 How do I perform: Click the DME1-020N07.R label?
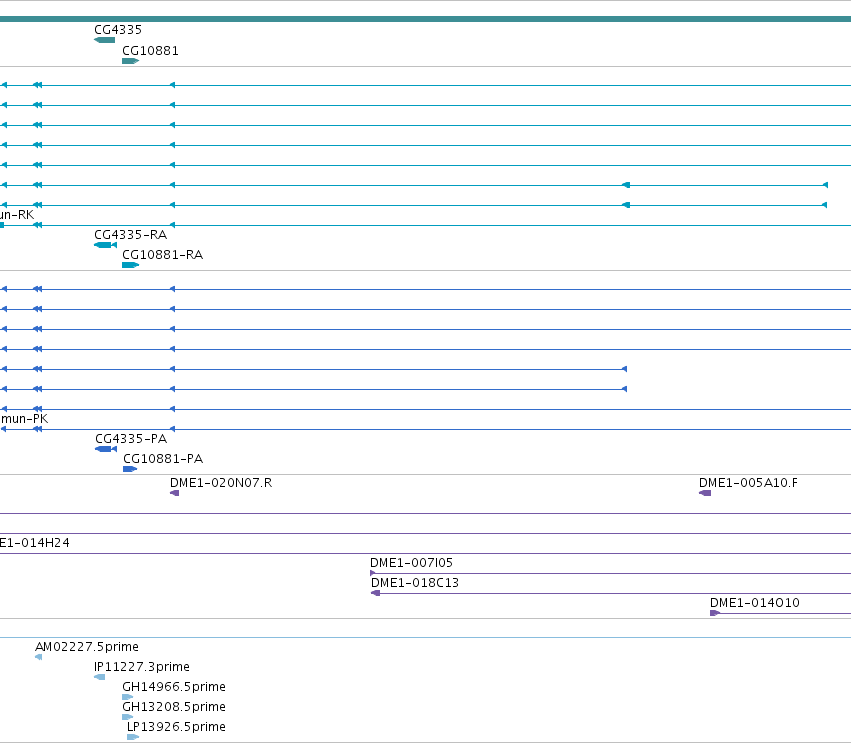(x=221, y=482)
